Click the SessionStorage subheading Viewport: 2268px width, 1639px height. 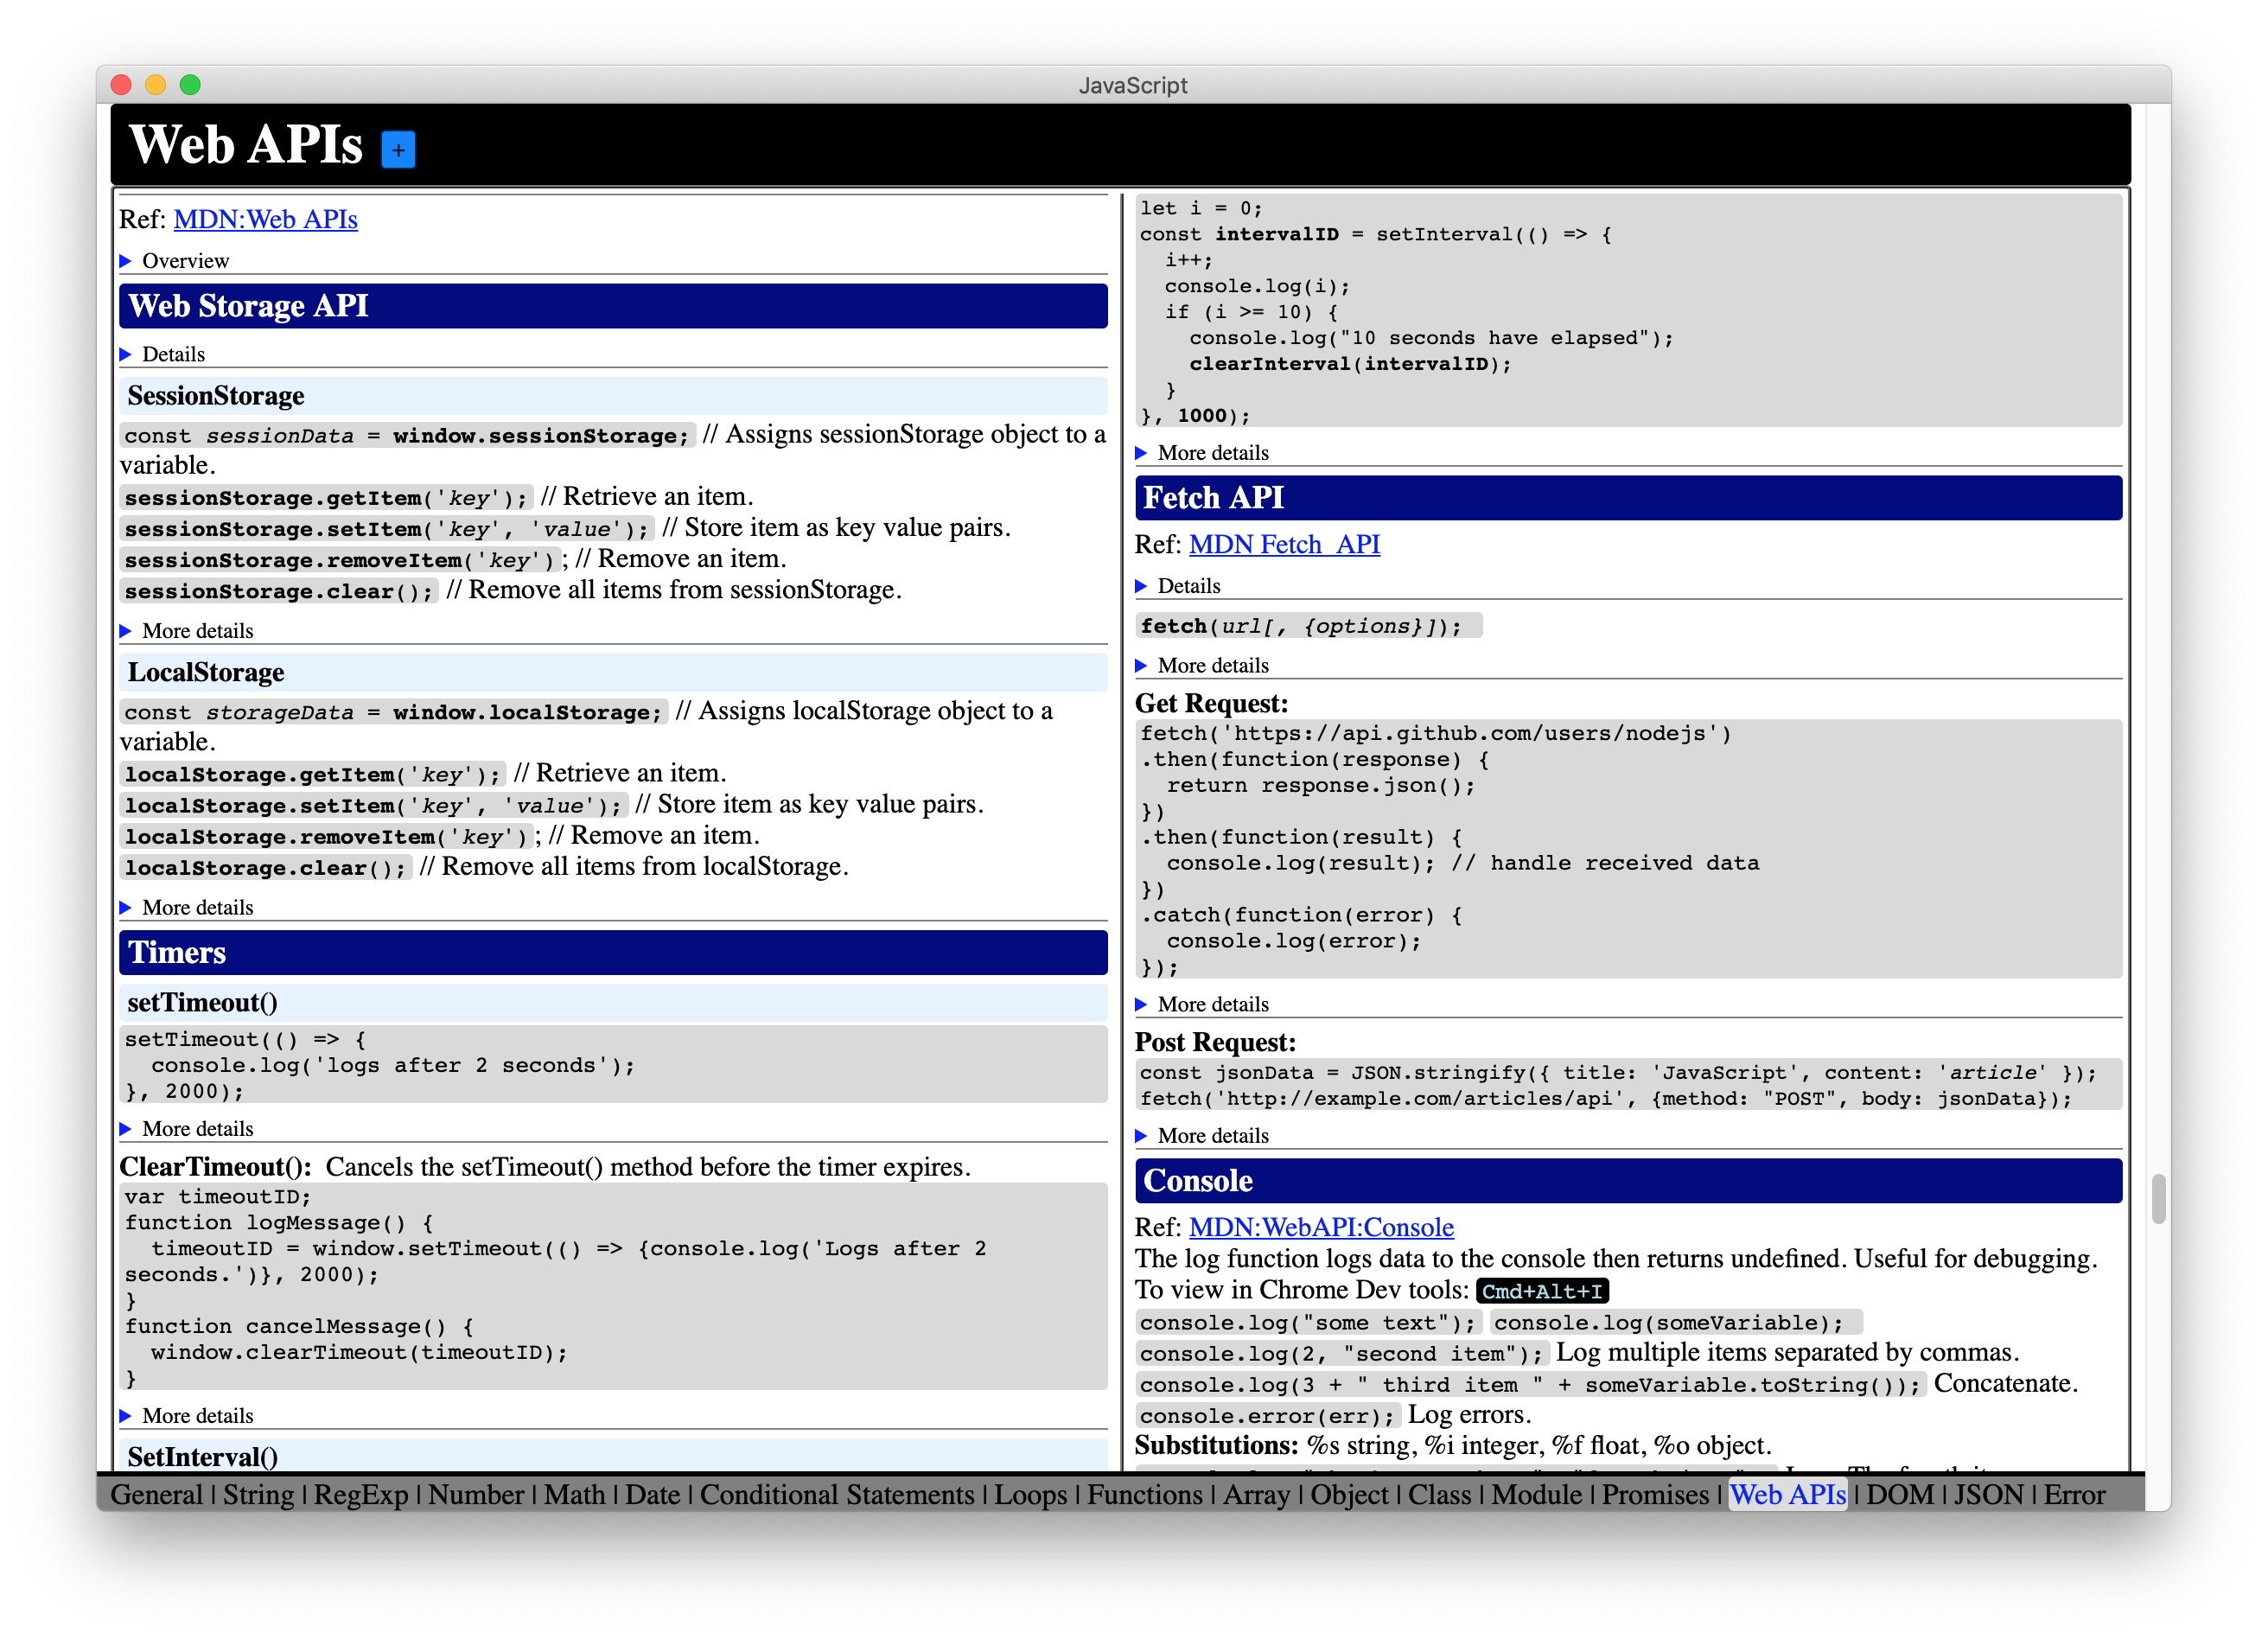click(x=613, y=396)
